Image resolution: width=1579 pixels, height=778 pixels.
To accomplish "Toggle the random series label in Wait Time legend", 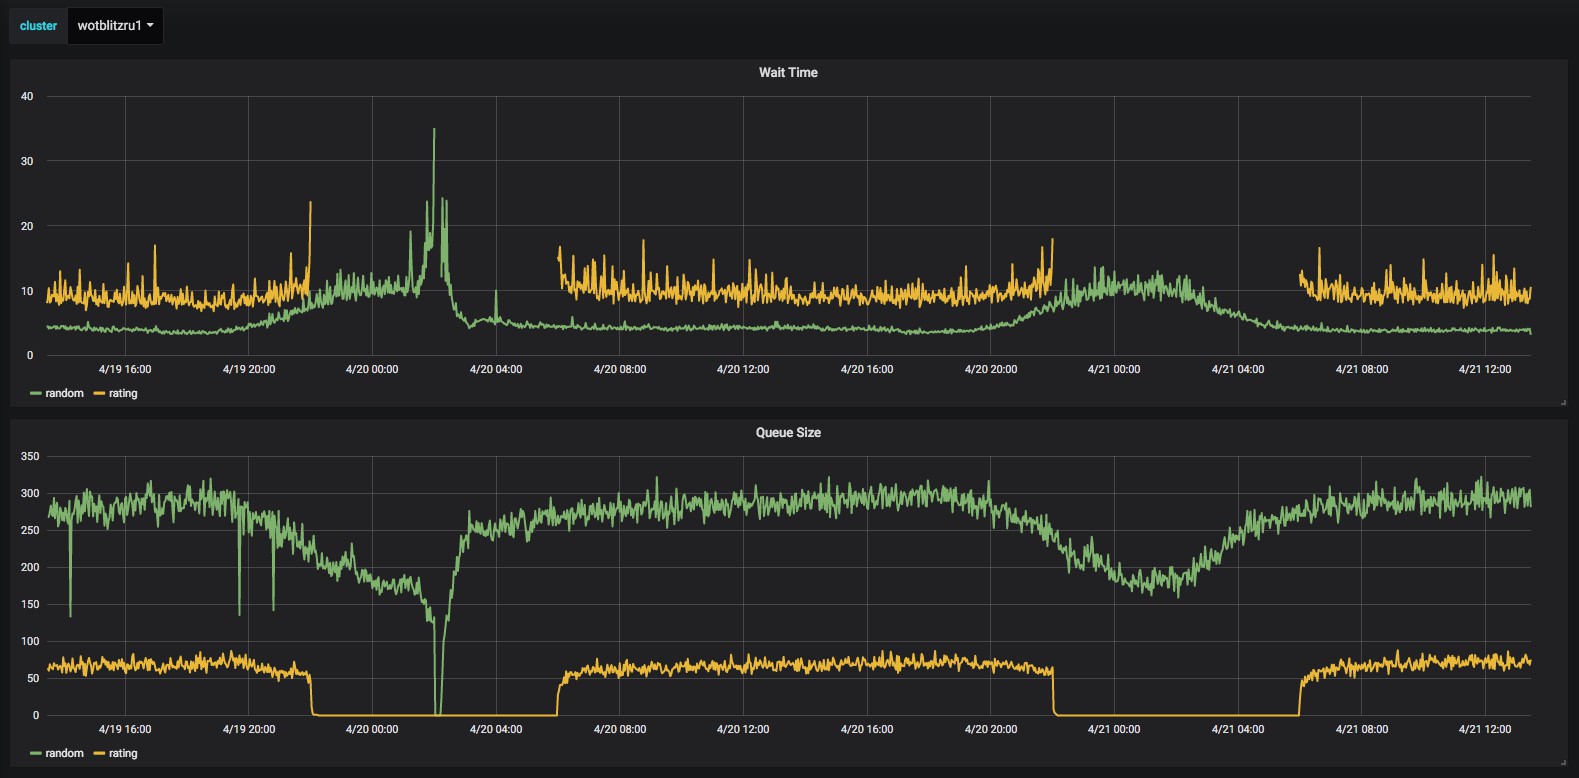I will (64, 393).
